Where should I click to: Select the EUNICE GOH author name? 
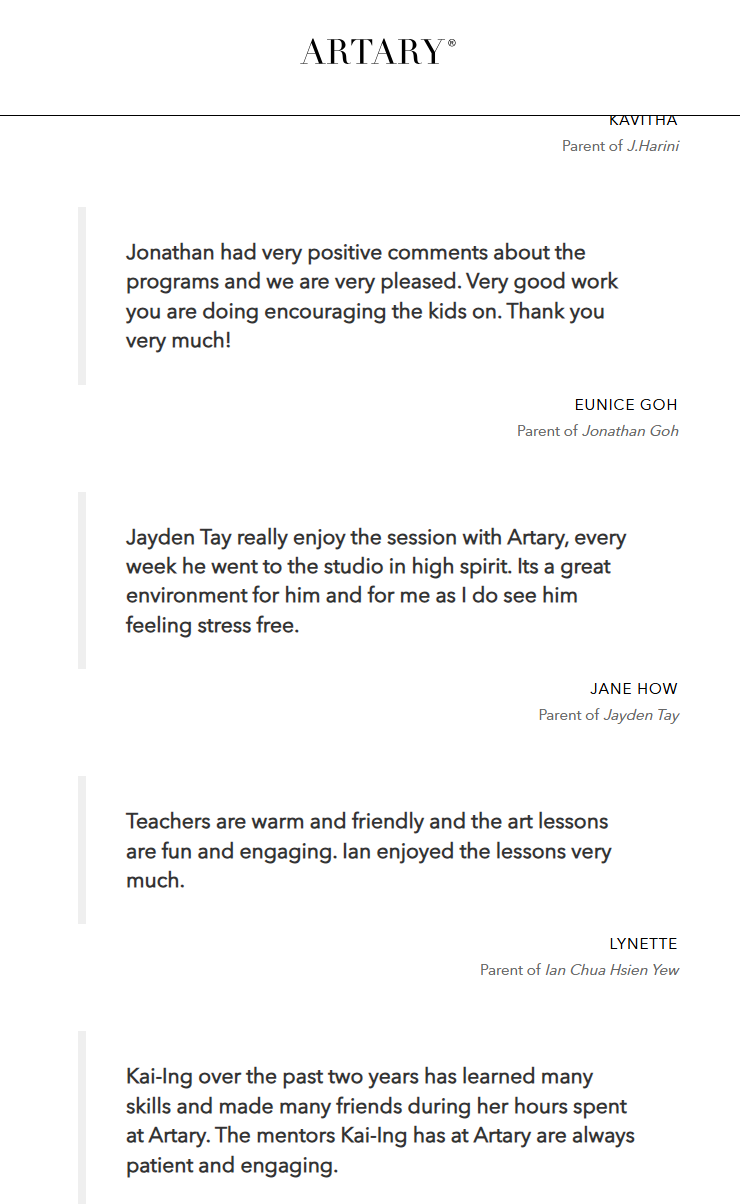626,405
